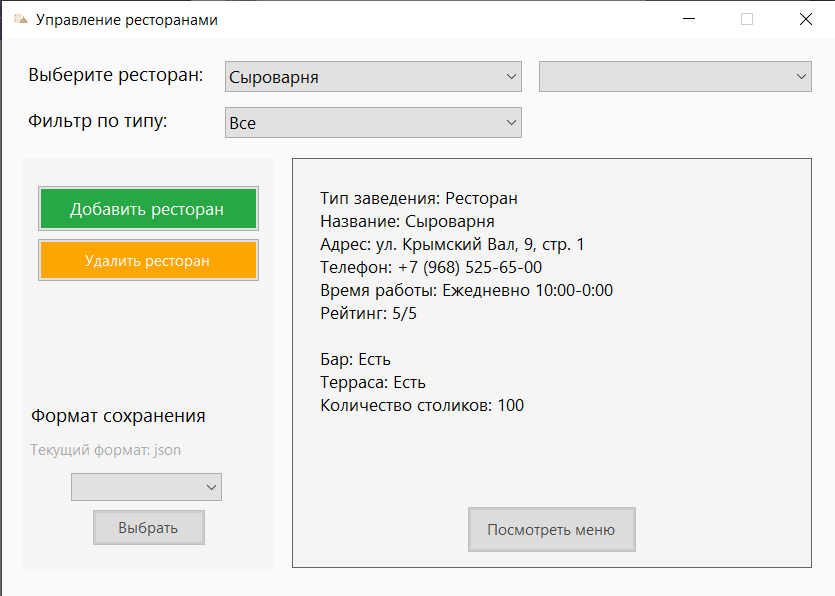Screen dimensions: 835x596
Task: Click the Адрес line in restaurant info
Action: (452, 244)
